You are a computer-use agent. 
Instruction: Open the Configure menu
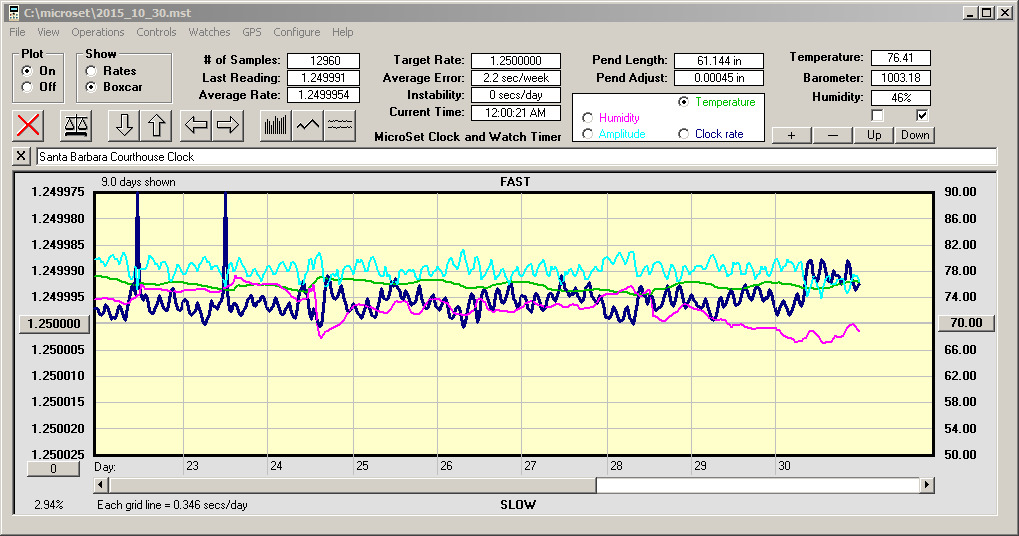[296, 32]
